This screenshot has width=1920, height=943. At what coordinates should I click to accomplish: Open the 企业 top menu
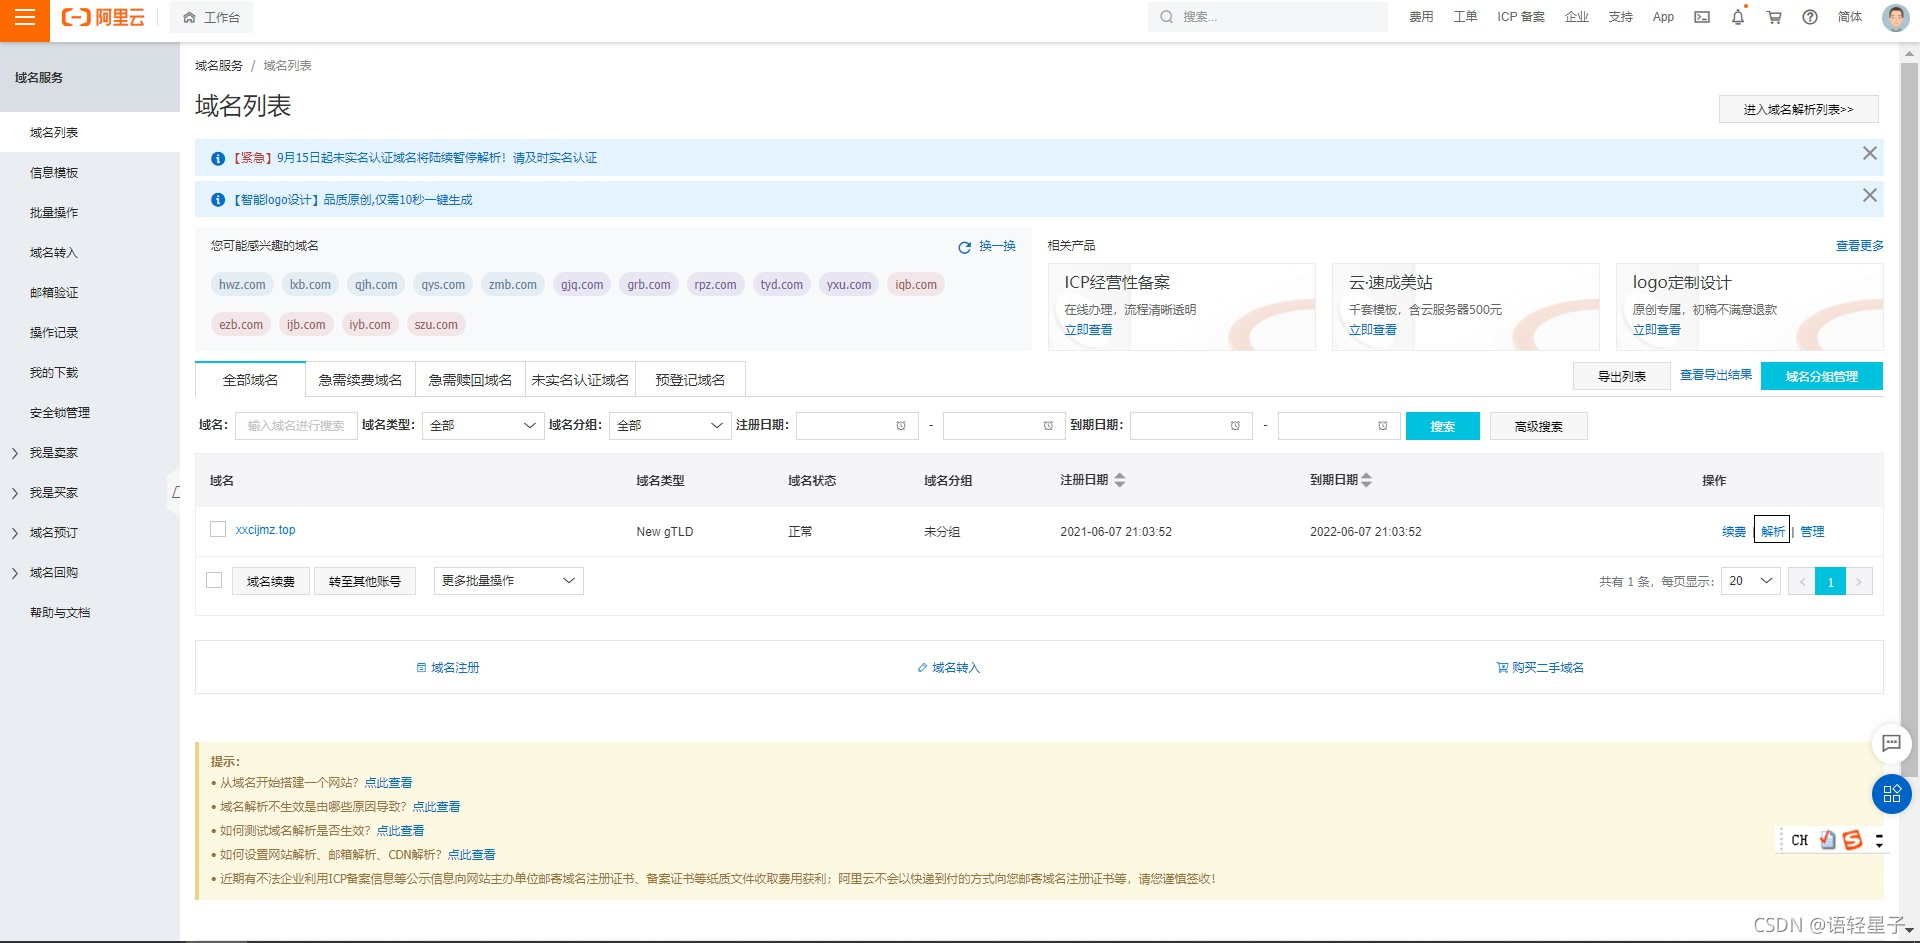pos(1577,17)
